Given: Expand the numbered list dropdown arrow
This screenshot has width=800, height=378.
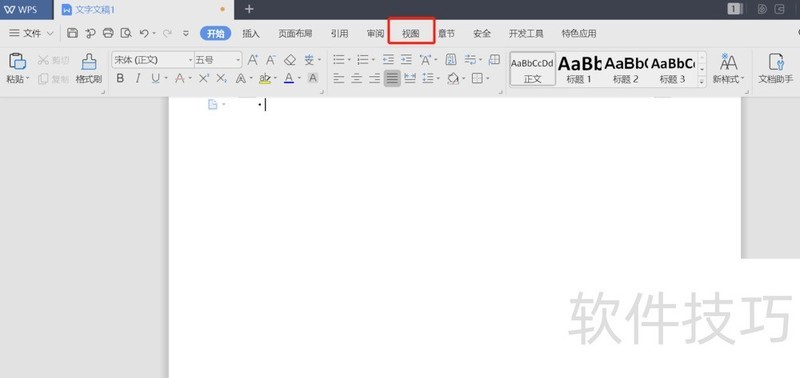Looking at the screenshot, I should click(x=373, y=60).
